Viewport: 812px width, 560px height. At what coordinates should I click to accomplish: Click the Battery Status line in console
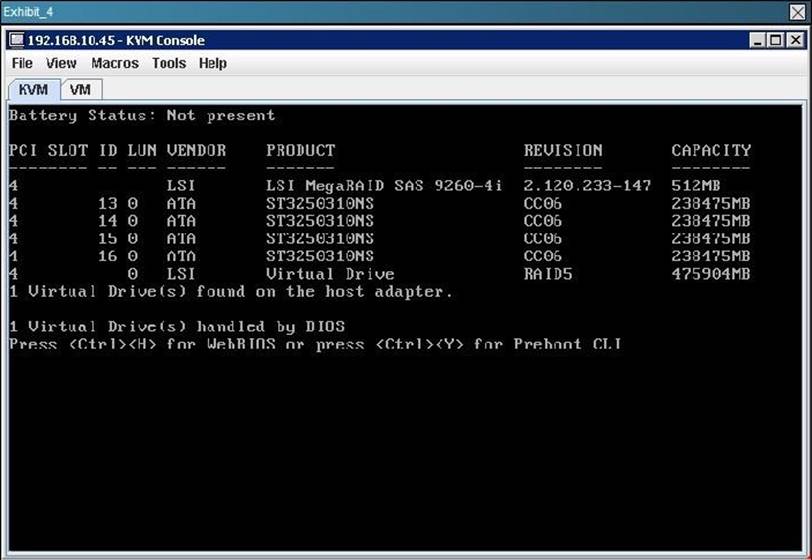142,115
